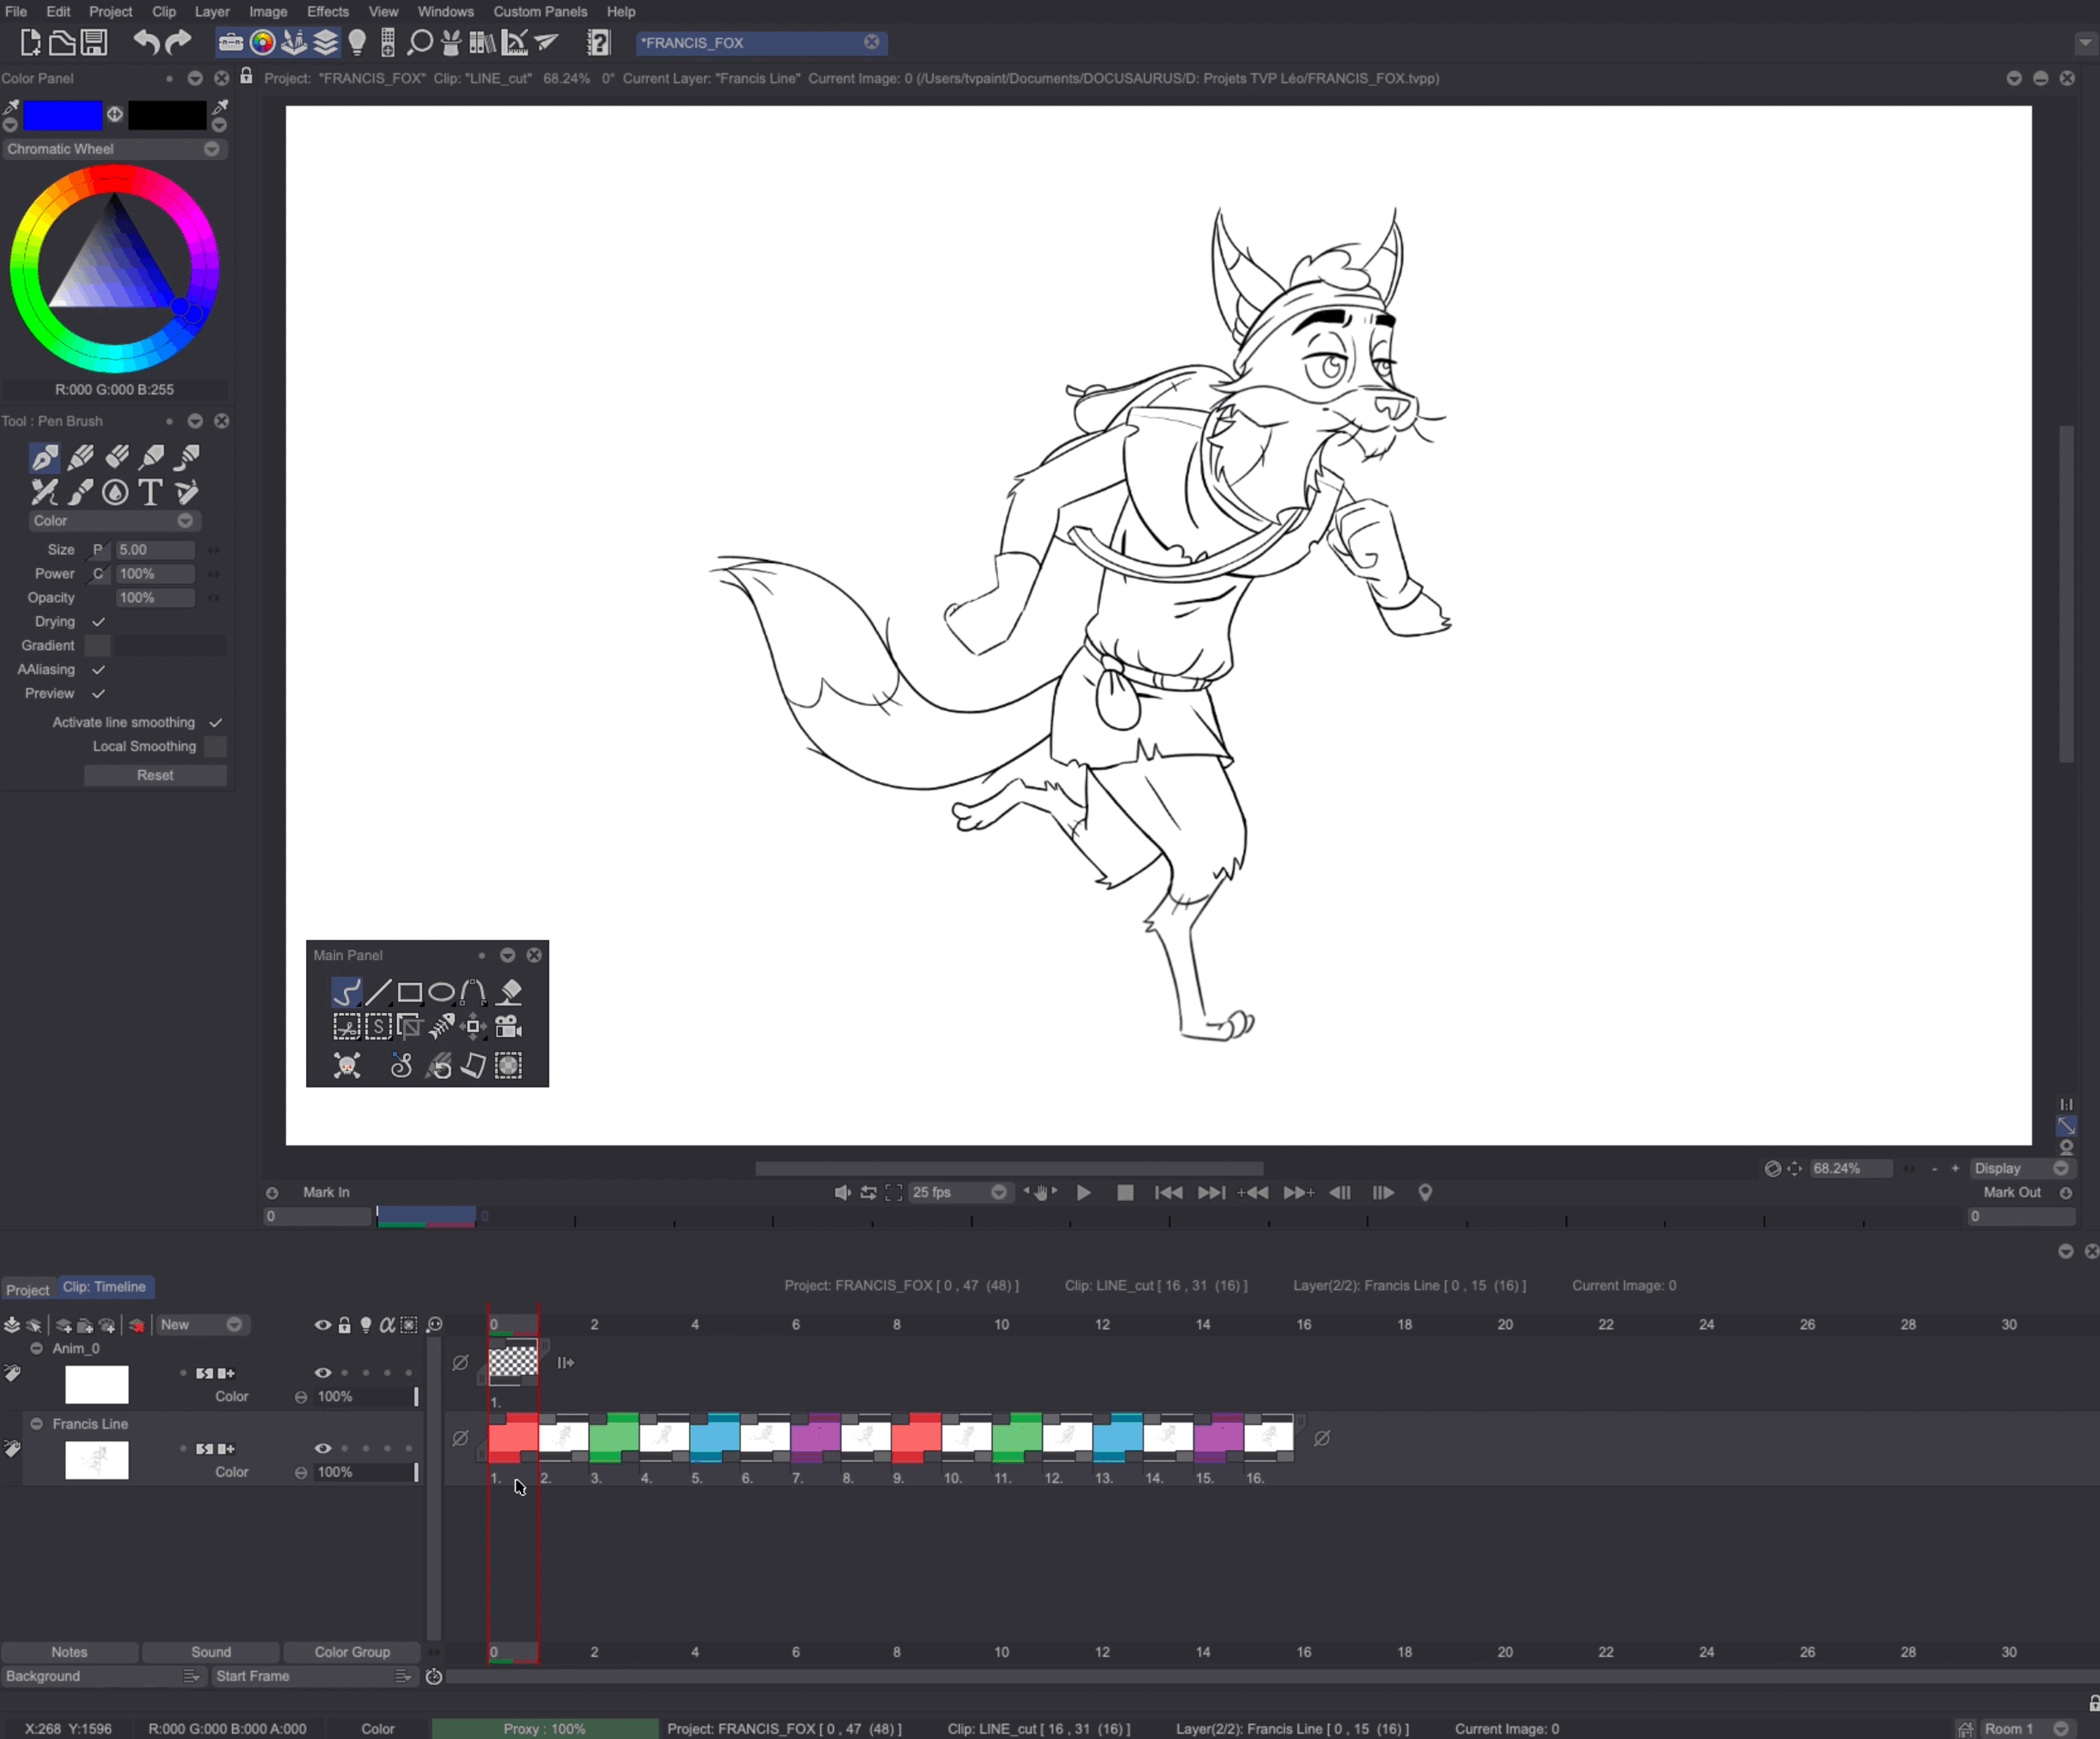Collapse the Anim_0 layer group
Screen dimensions: 2100x1739
pyautogui.click(x=37, y=1348)
